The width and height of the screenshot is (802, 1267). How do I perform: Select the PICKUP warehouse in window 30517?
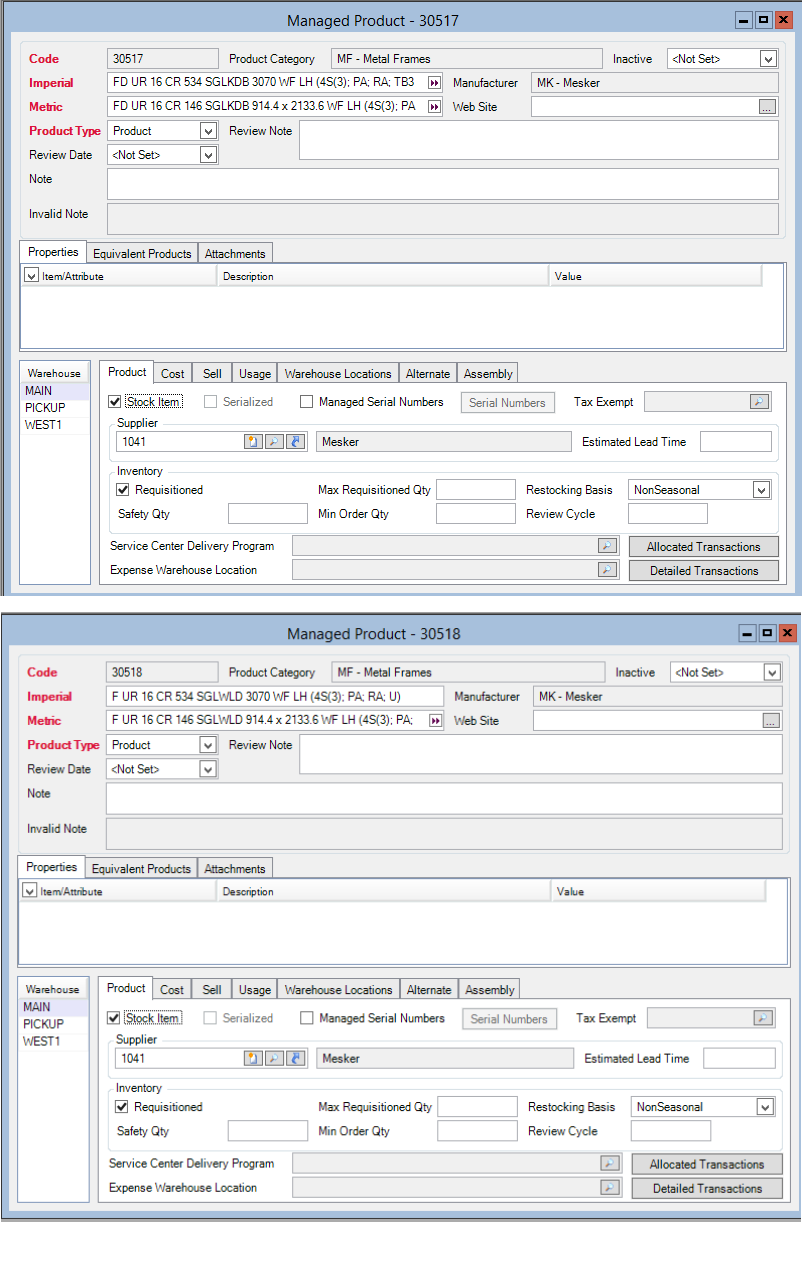tap(45, 408)
